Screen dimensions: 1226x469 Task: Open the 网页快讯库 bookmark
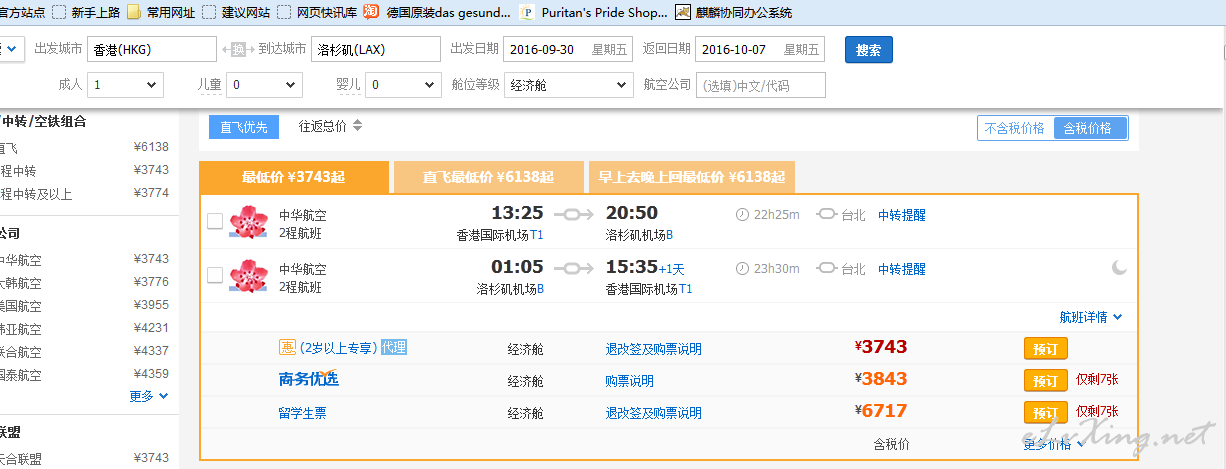point(317,12)
